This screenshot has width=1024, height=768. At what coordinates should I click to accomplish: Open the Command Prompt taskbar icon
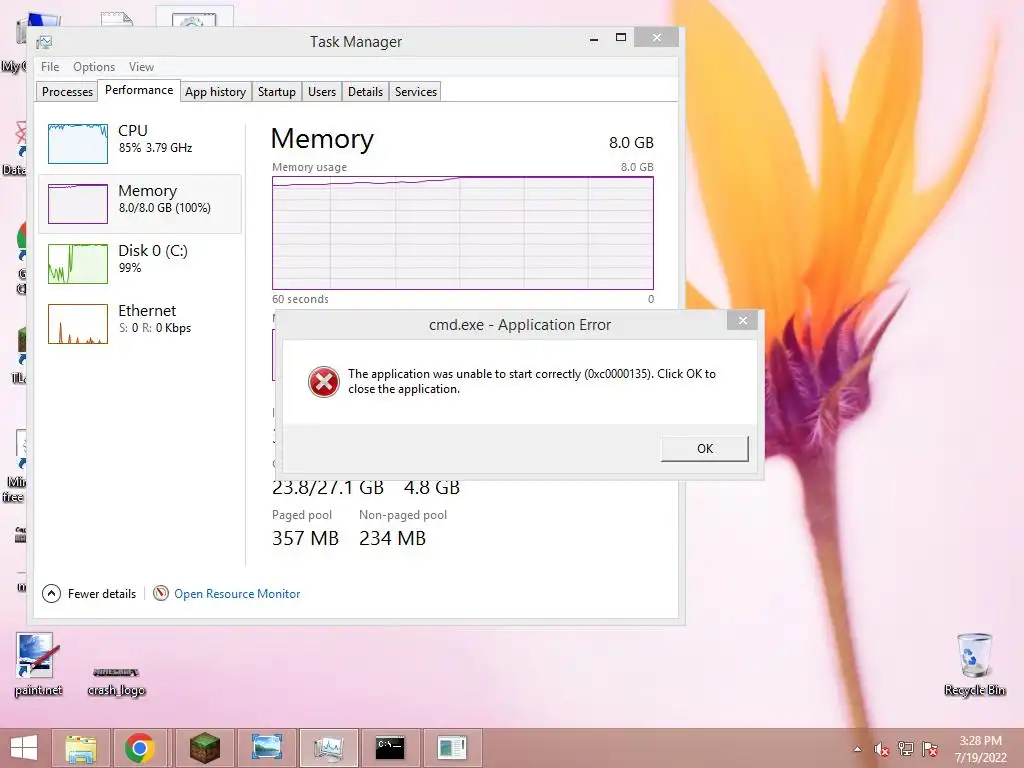(390, 748)
